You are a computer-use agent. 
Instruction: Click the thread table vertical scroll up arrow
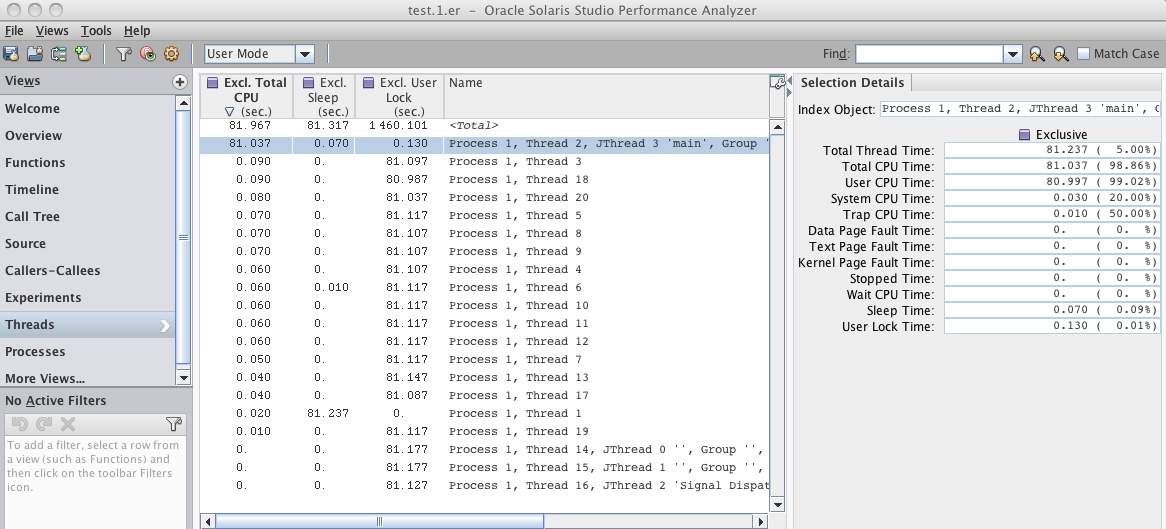click(778, 126)
